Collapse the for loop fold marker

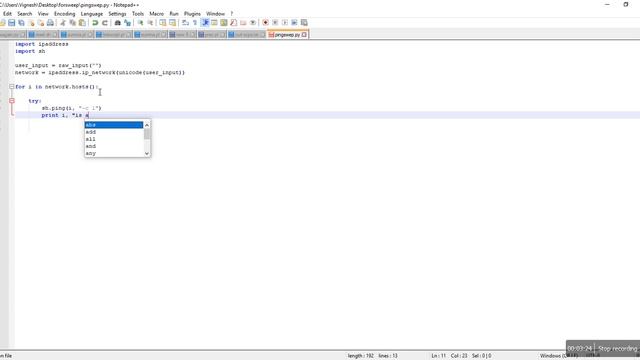click(x=12, y=87)
